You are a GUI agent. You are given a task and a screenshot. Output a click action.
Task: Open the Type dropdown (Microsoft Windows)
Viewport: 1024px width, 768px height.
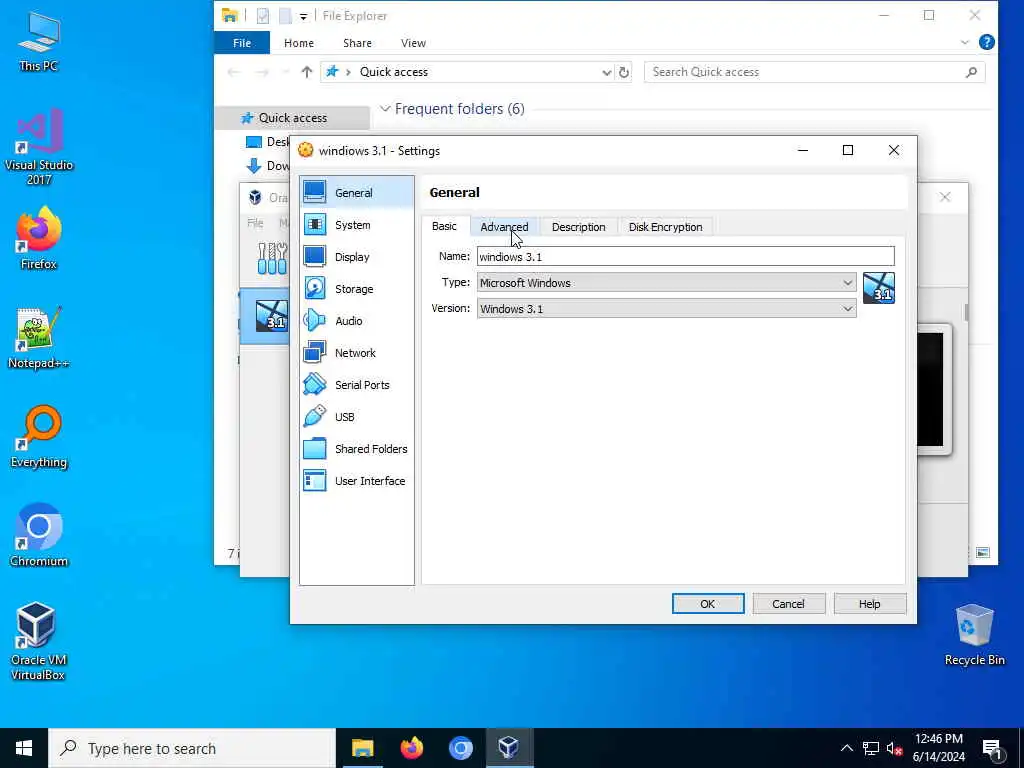click(x=666, y=283)
